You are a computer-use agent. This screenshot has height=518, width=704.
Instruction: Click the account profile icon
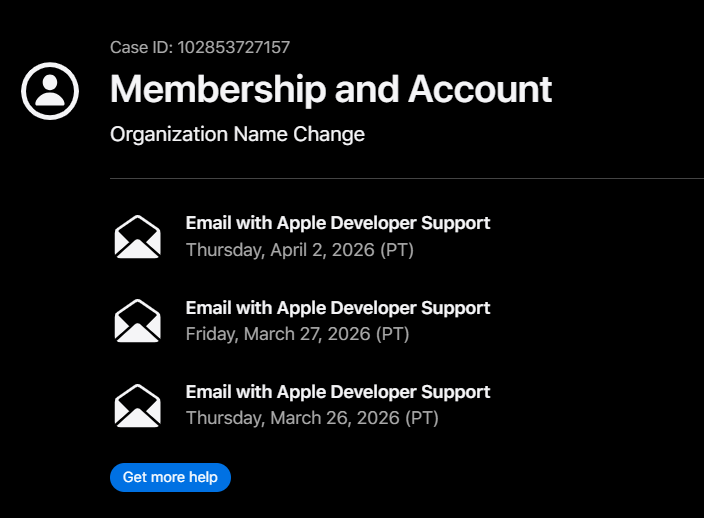click(x=49, y=91)
